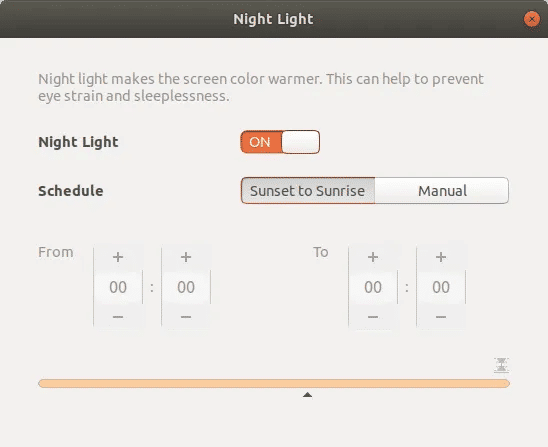Click the Night Light title bar

[x=274, y=19]
